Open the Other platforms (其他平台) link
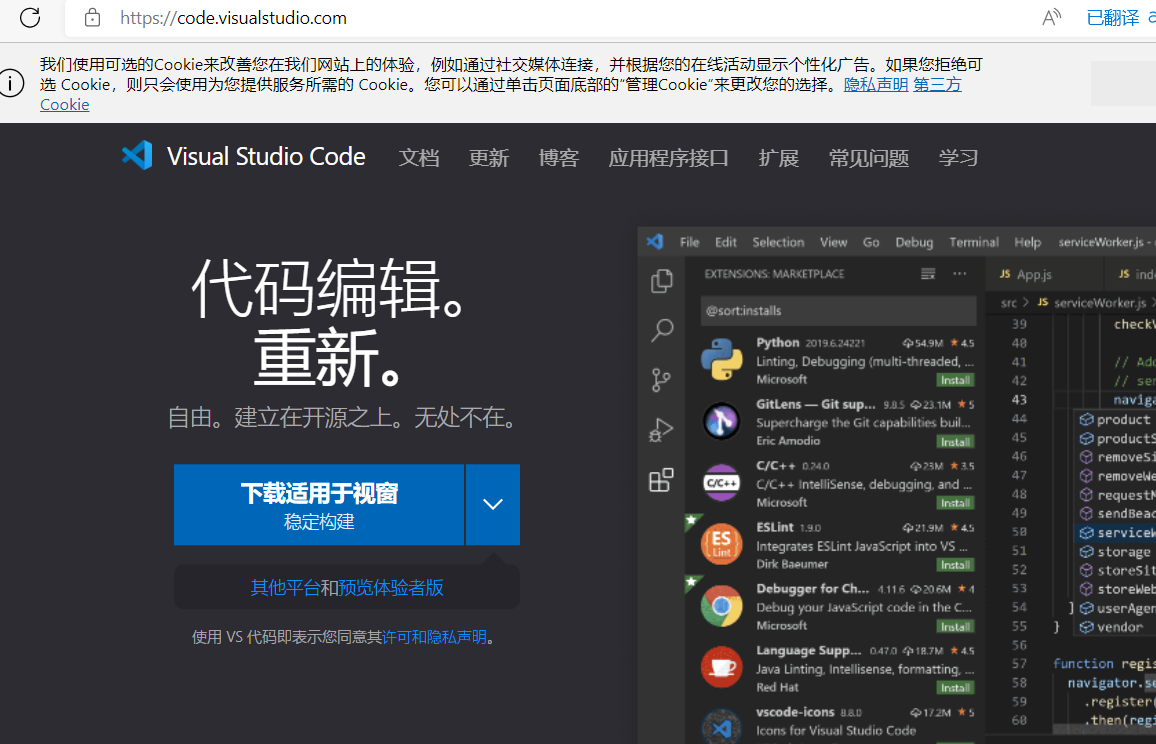This screenshot has width=1156, height=744. (x=285, y=588)
